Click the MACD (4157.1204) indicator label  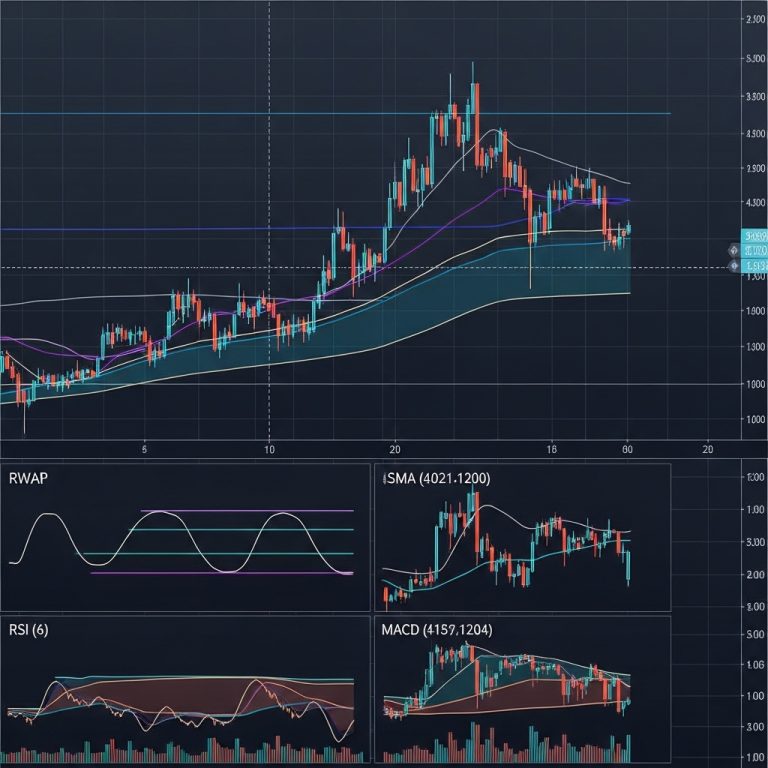[437, 630]
